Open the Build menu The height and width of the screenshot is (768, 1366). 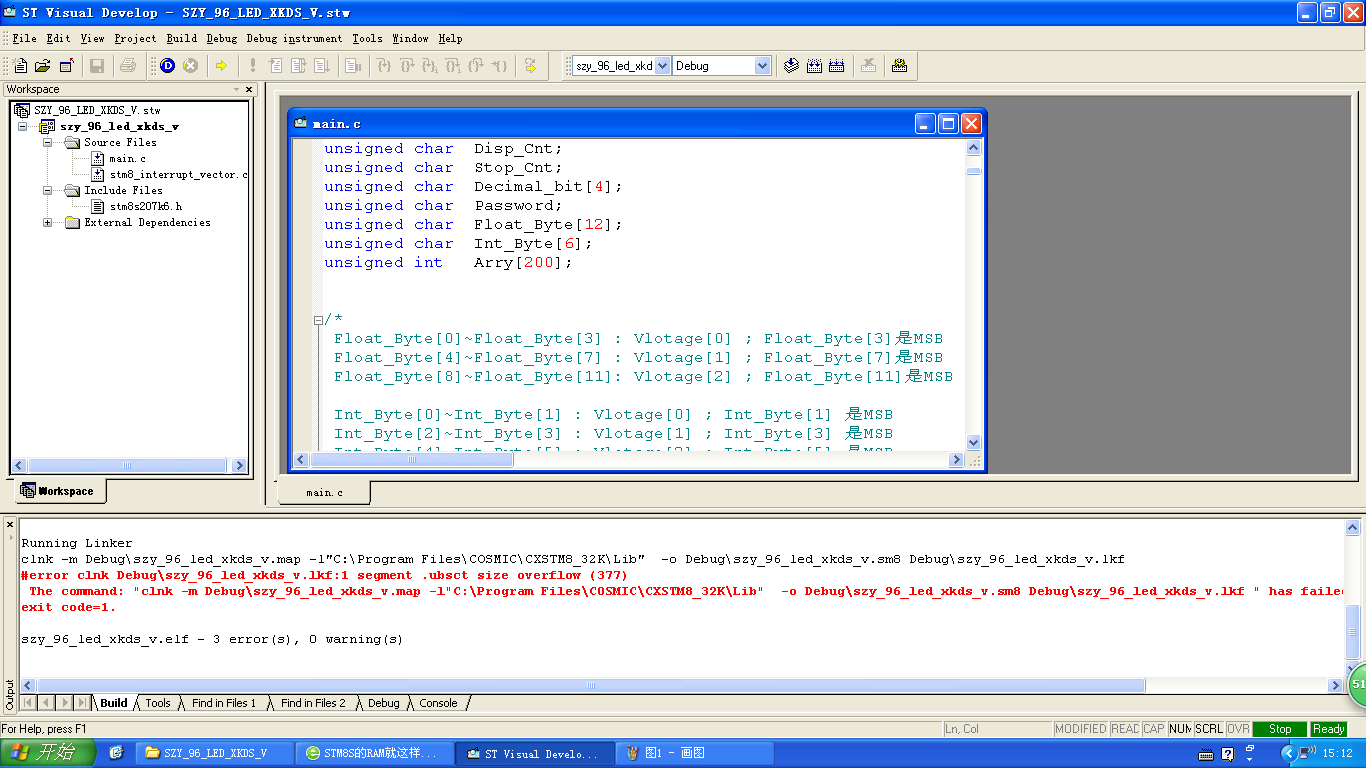[181, 38]
